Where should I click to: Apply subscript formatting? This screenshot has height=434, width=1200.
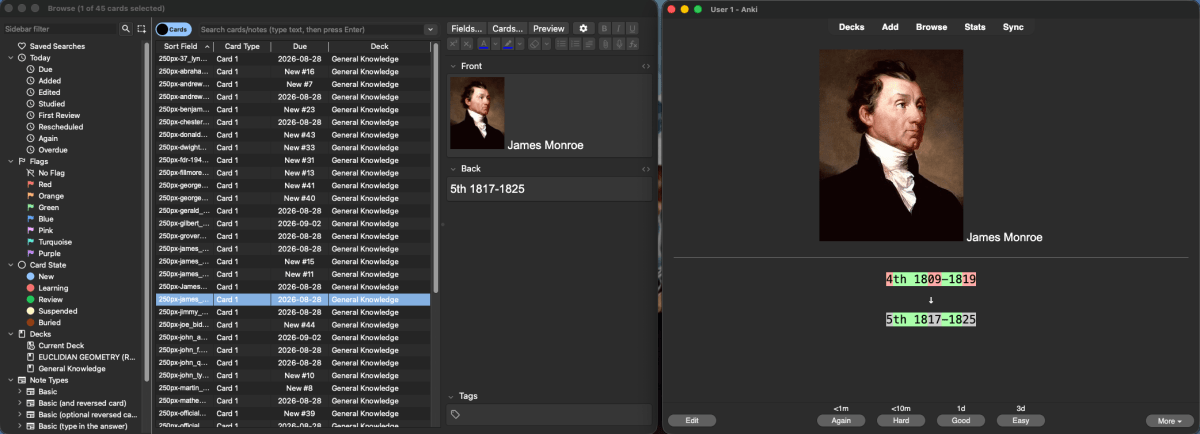point(467,44)
